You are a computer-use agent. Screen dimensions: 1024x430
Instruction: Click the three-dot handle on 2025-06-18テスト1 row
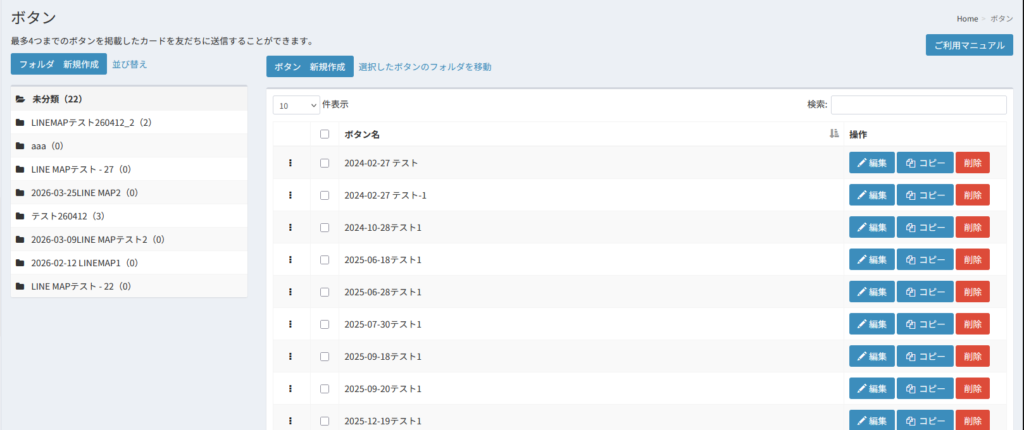[290, 260]
